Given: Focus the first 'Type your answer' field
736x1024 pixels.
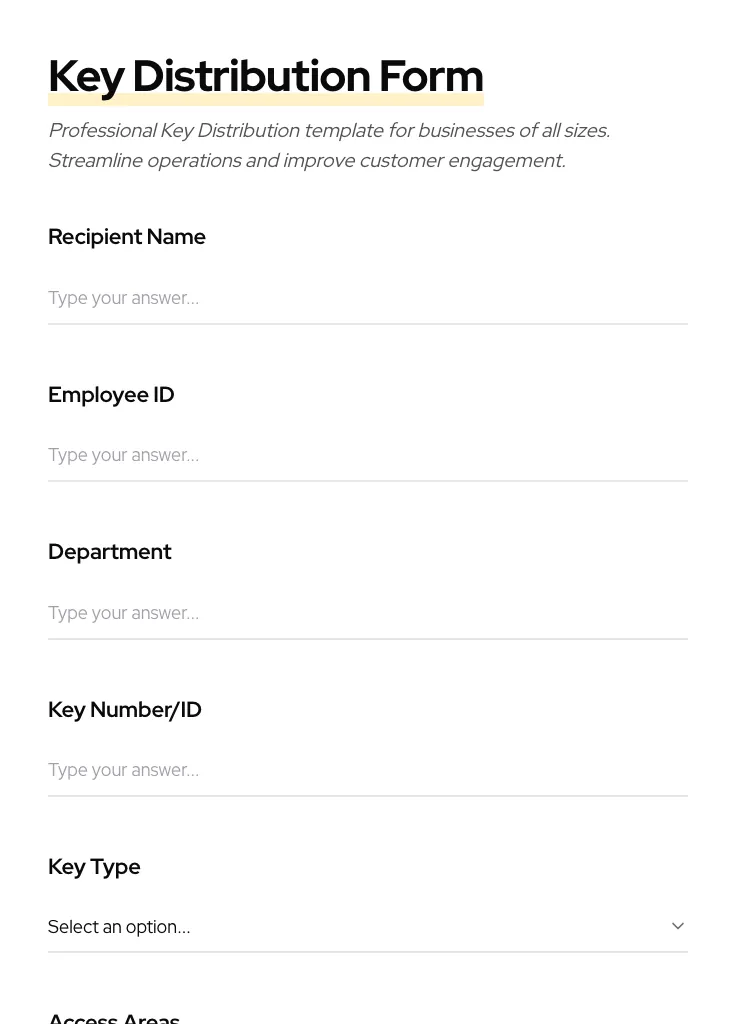Looking at the screenshot, I should [x=368, y=298].
